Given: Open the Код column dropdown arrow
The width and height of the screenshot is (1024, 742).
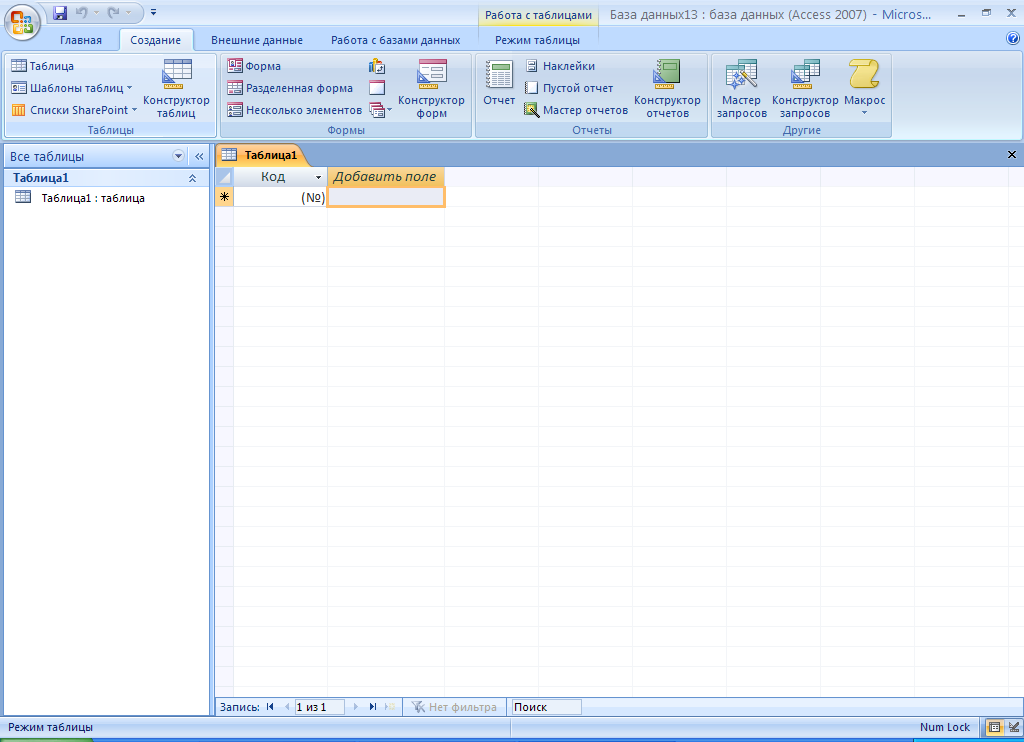Looking at the screenshot, I should tap(319, 177).
